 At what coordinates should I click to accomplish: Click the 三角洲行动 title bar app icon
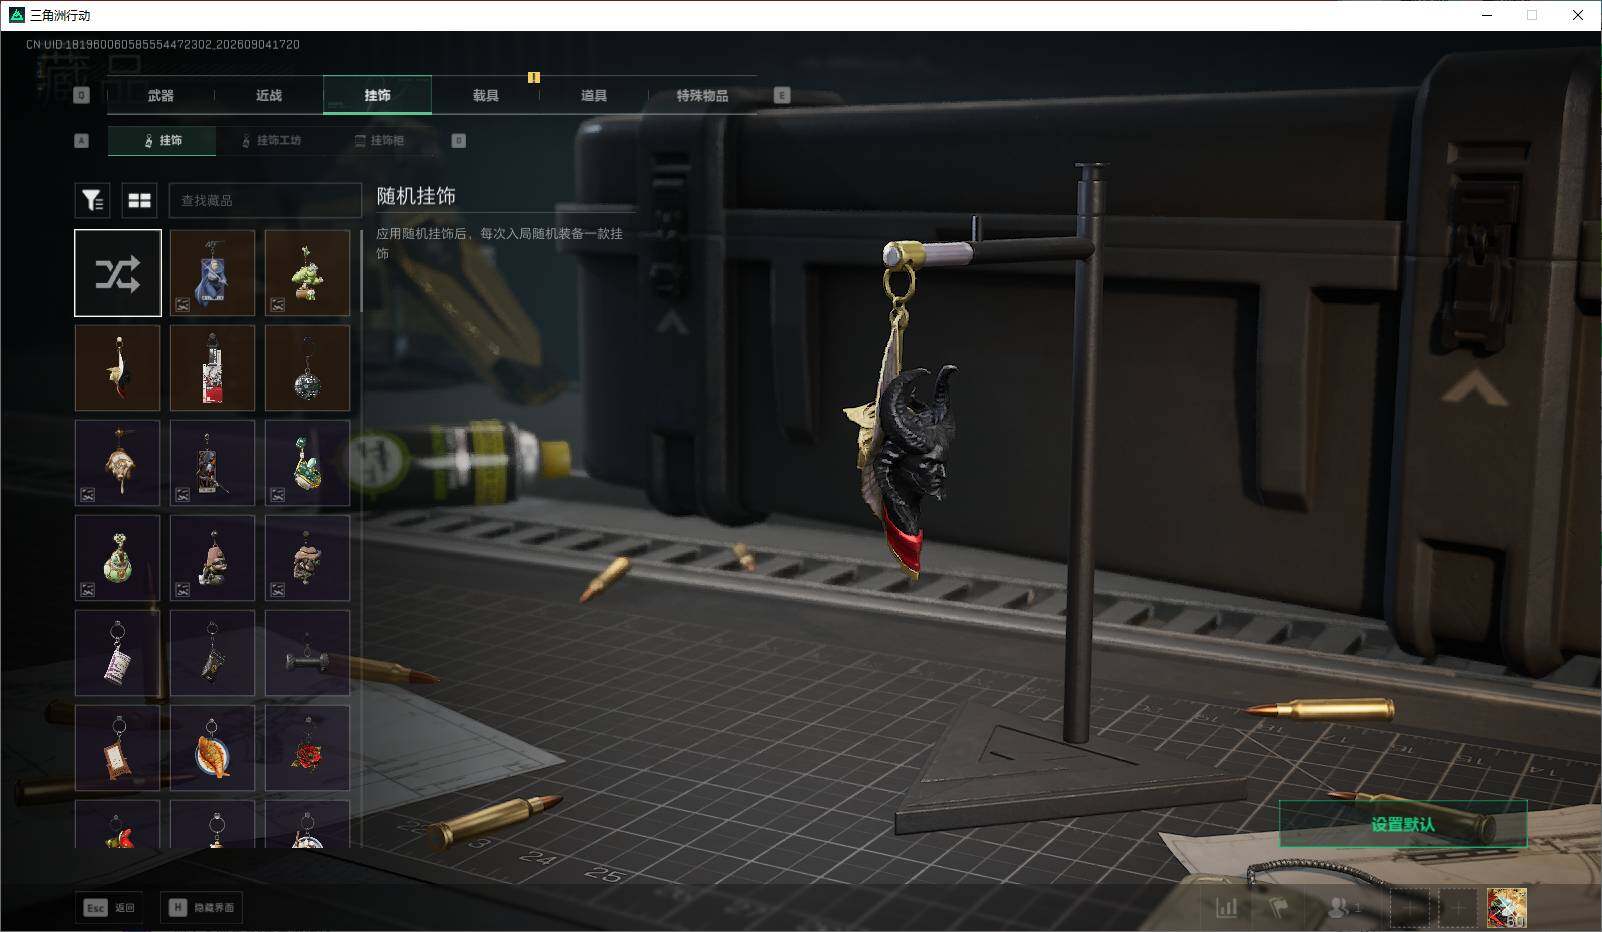click(x=16, y=15)
